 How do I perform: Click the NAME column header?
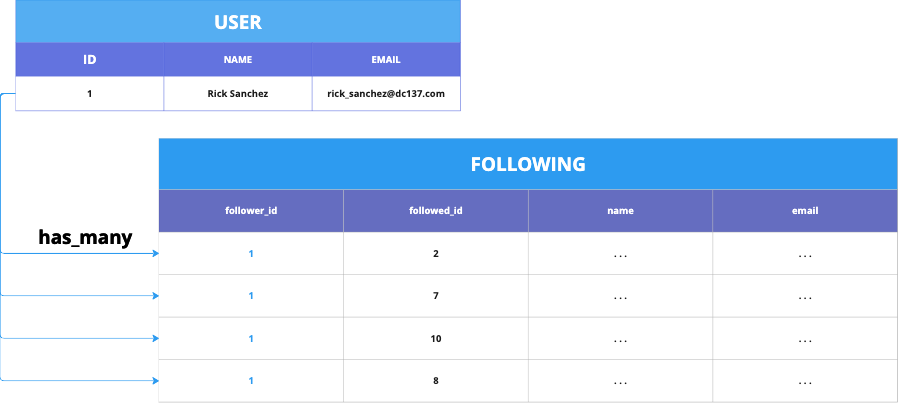pyautogui.click(x=238, y=59)
